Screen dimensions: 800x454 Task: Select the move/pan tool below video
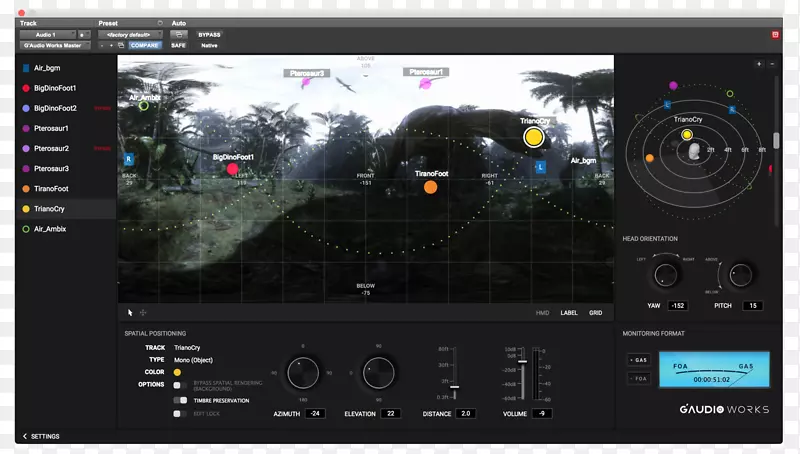(143, 313)
